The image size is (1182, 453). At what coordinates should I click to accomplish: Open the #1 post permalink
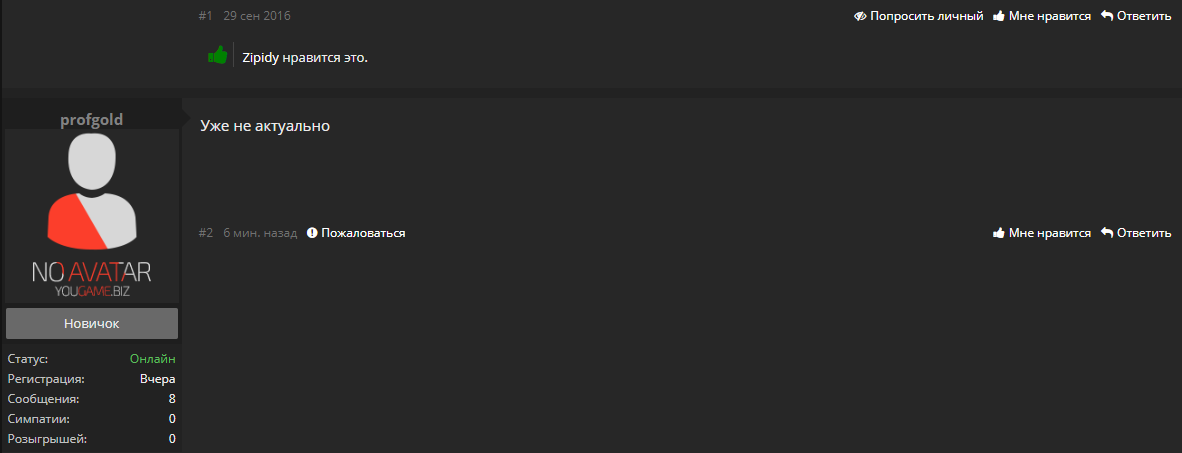(206, 17)
